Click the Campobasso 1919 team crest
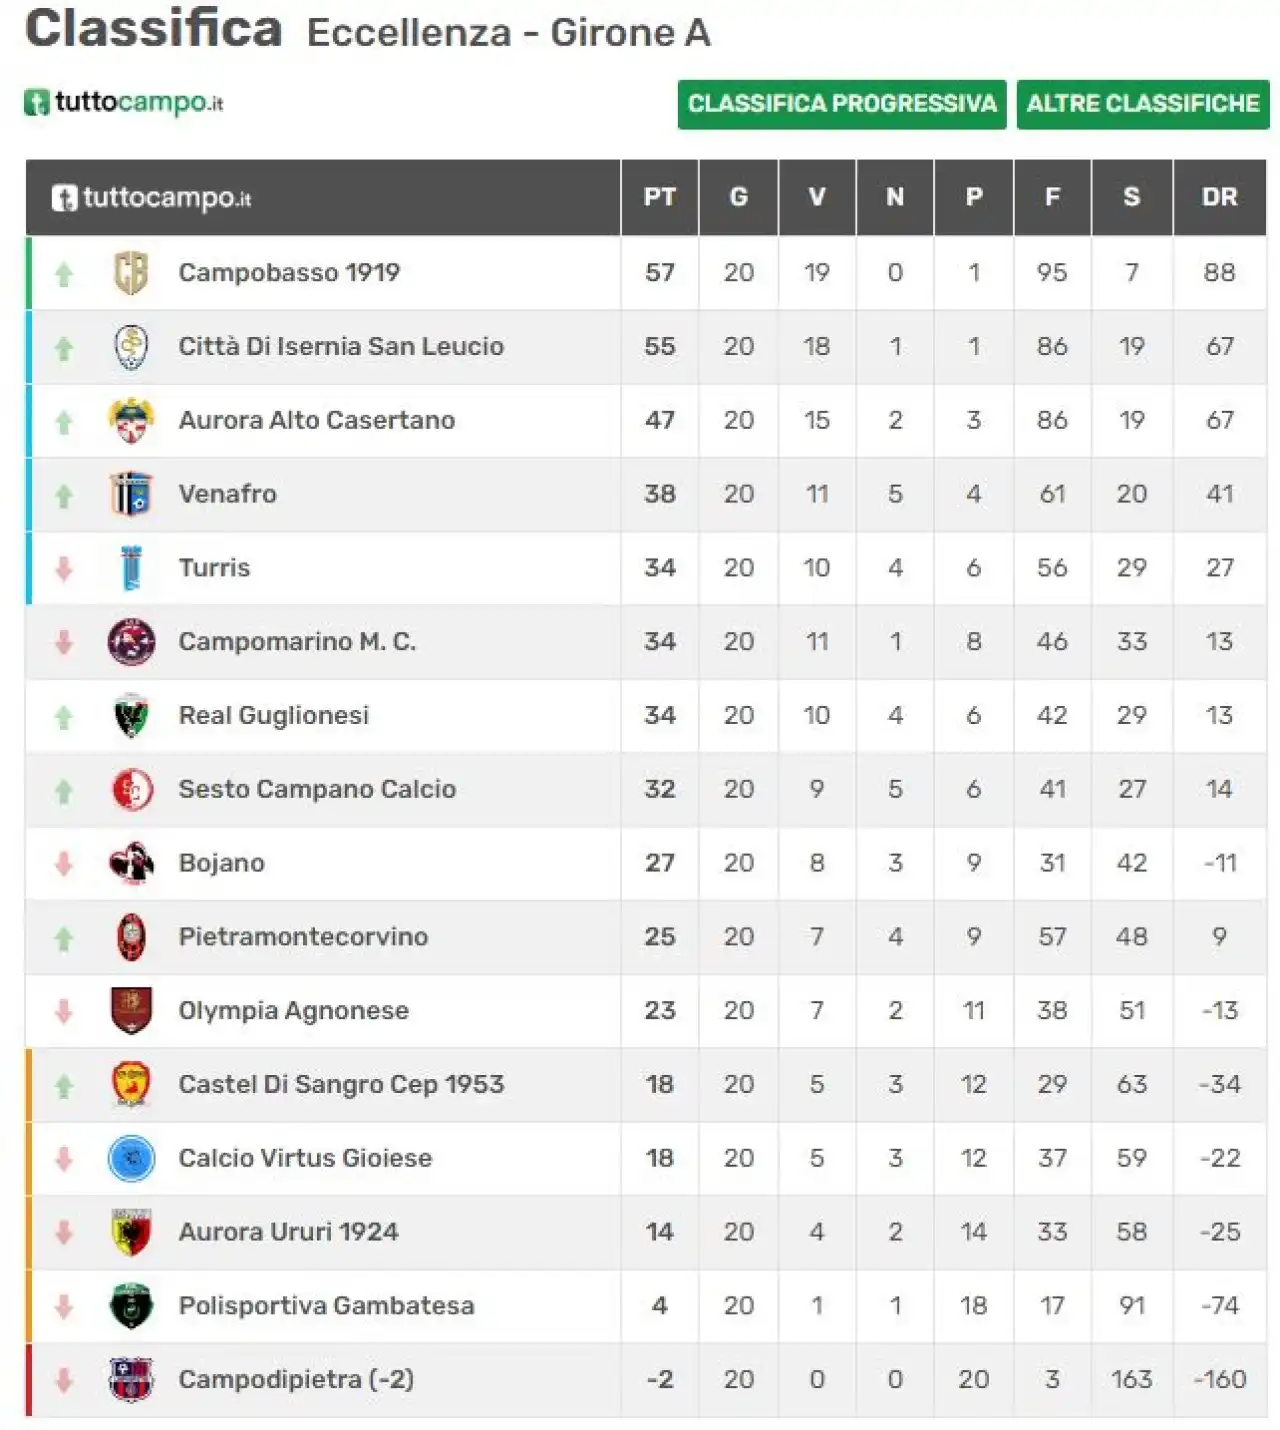The image size is (1280, 1430). point(131,272)
